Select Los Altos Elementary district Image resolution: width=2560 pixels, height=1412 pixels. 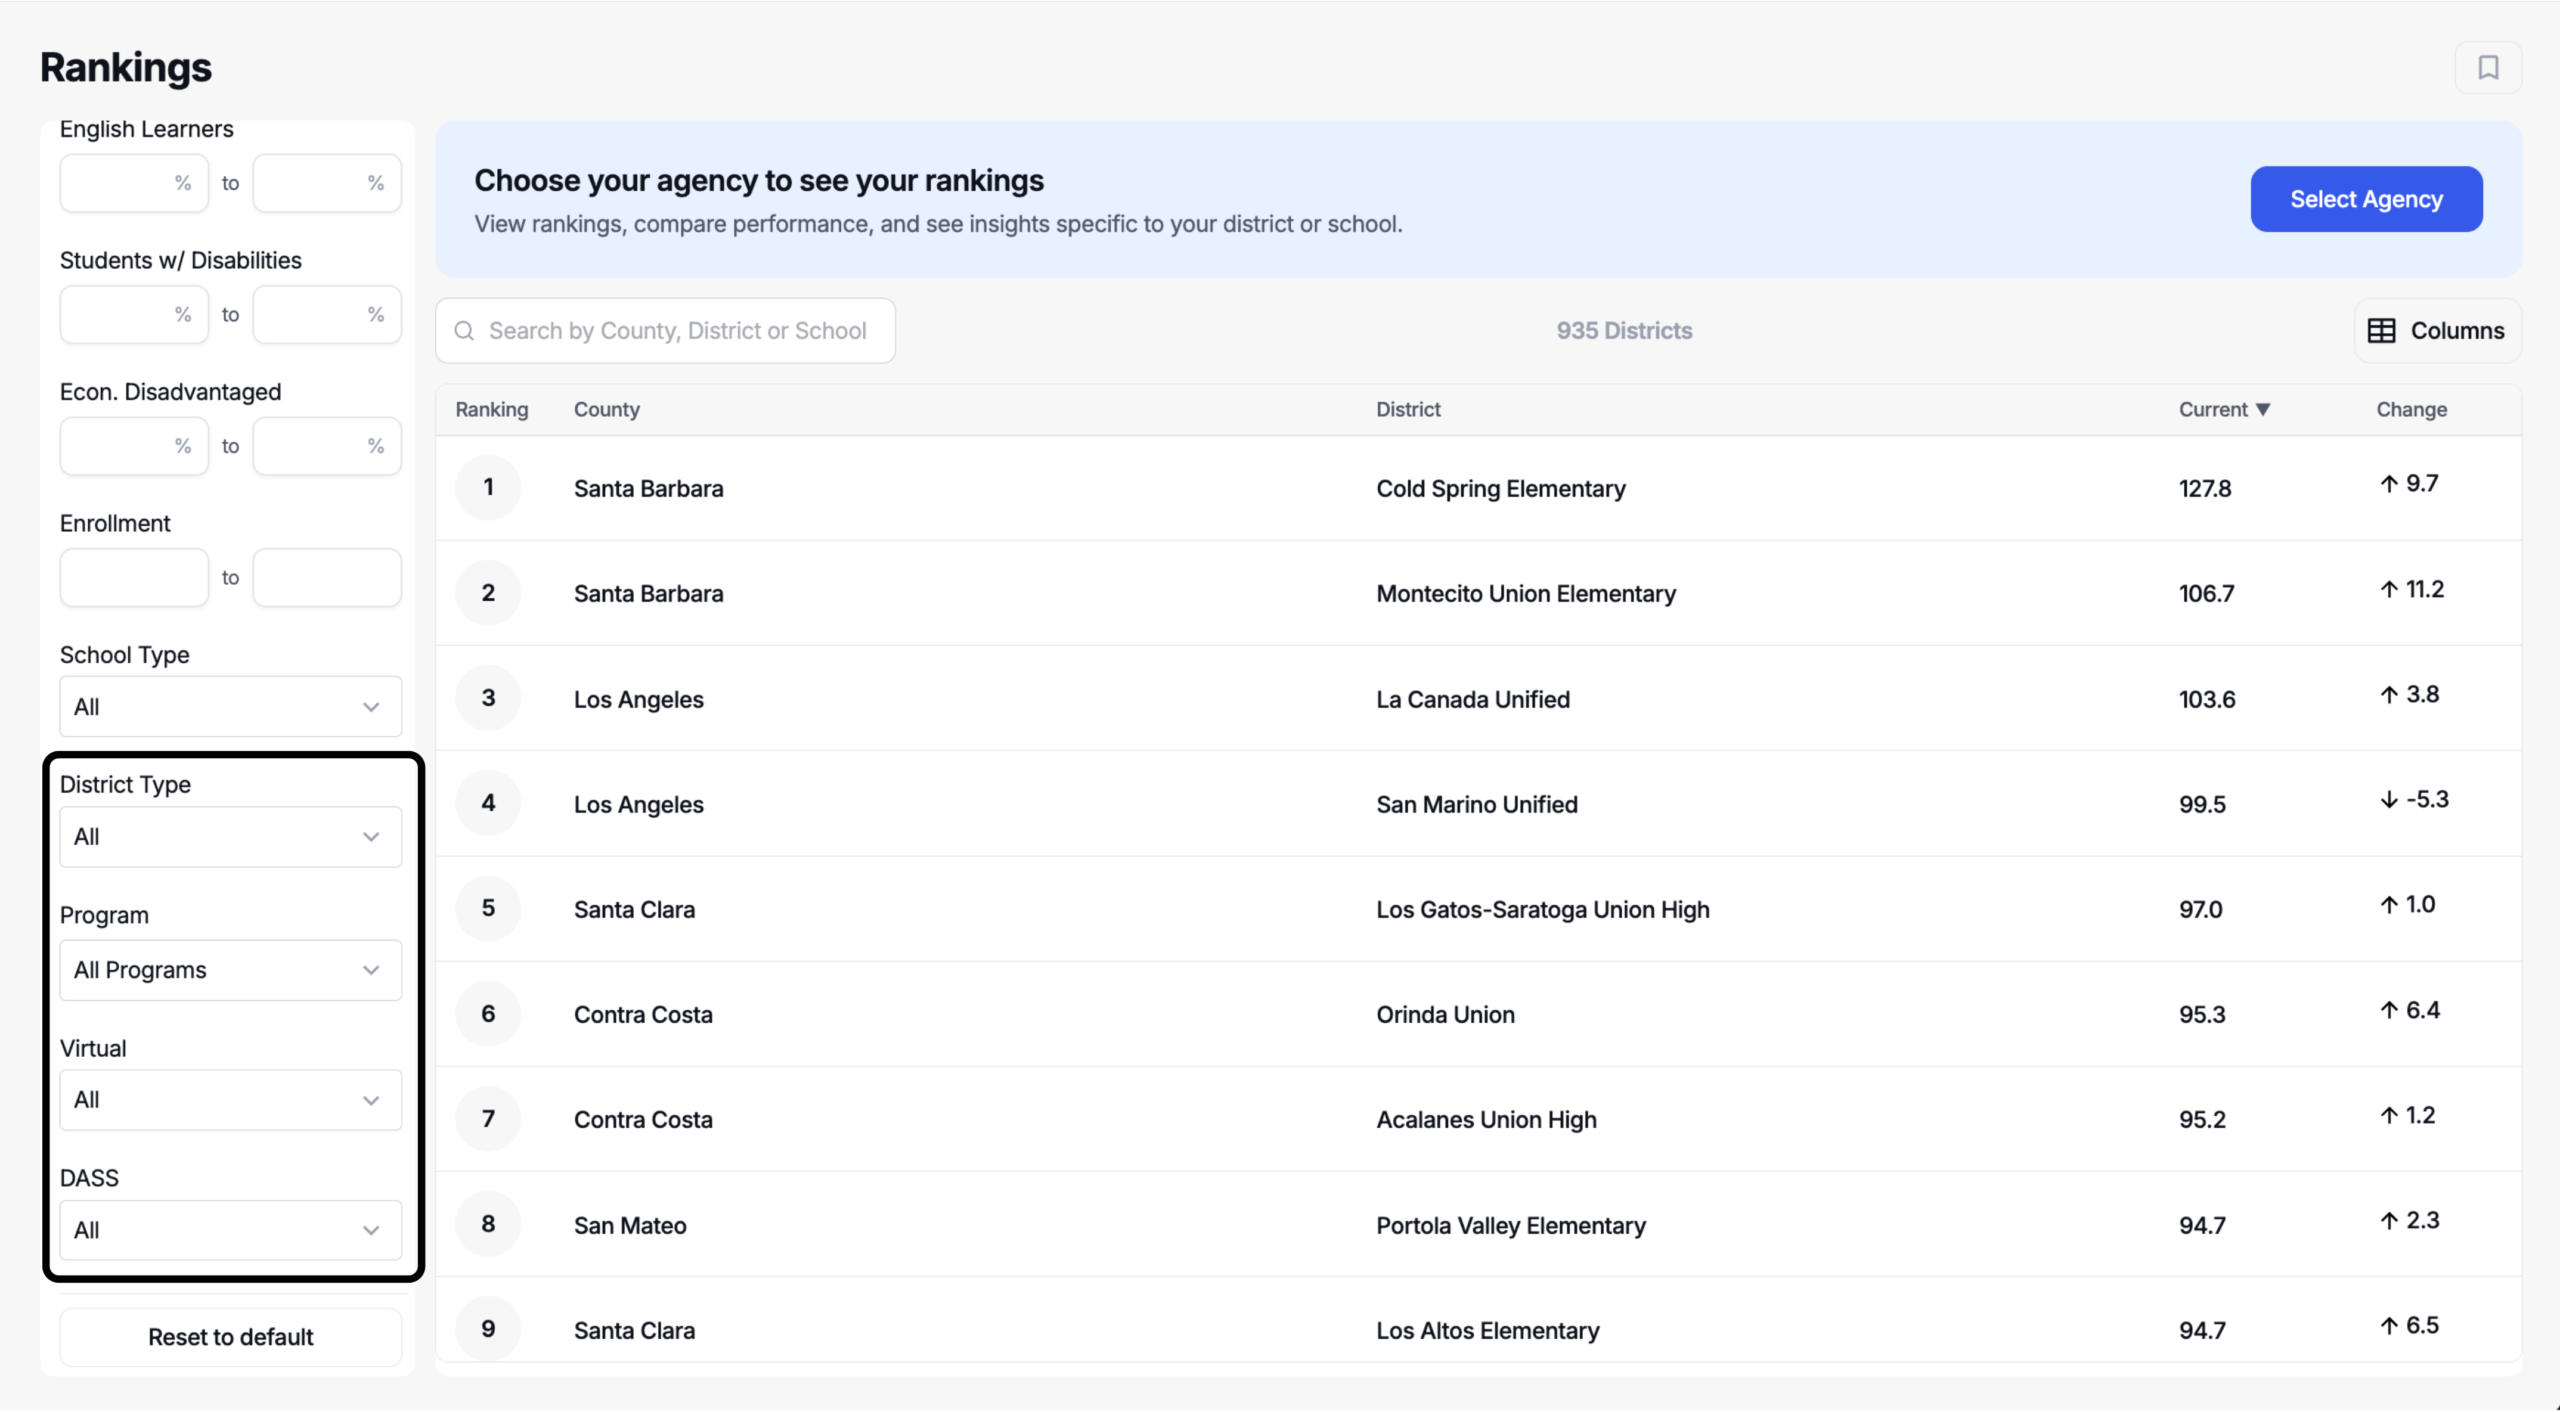tap(1488, 1331)
